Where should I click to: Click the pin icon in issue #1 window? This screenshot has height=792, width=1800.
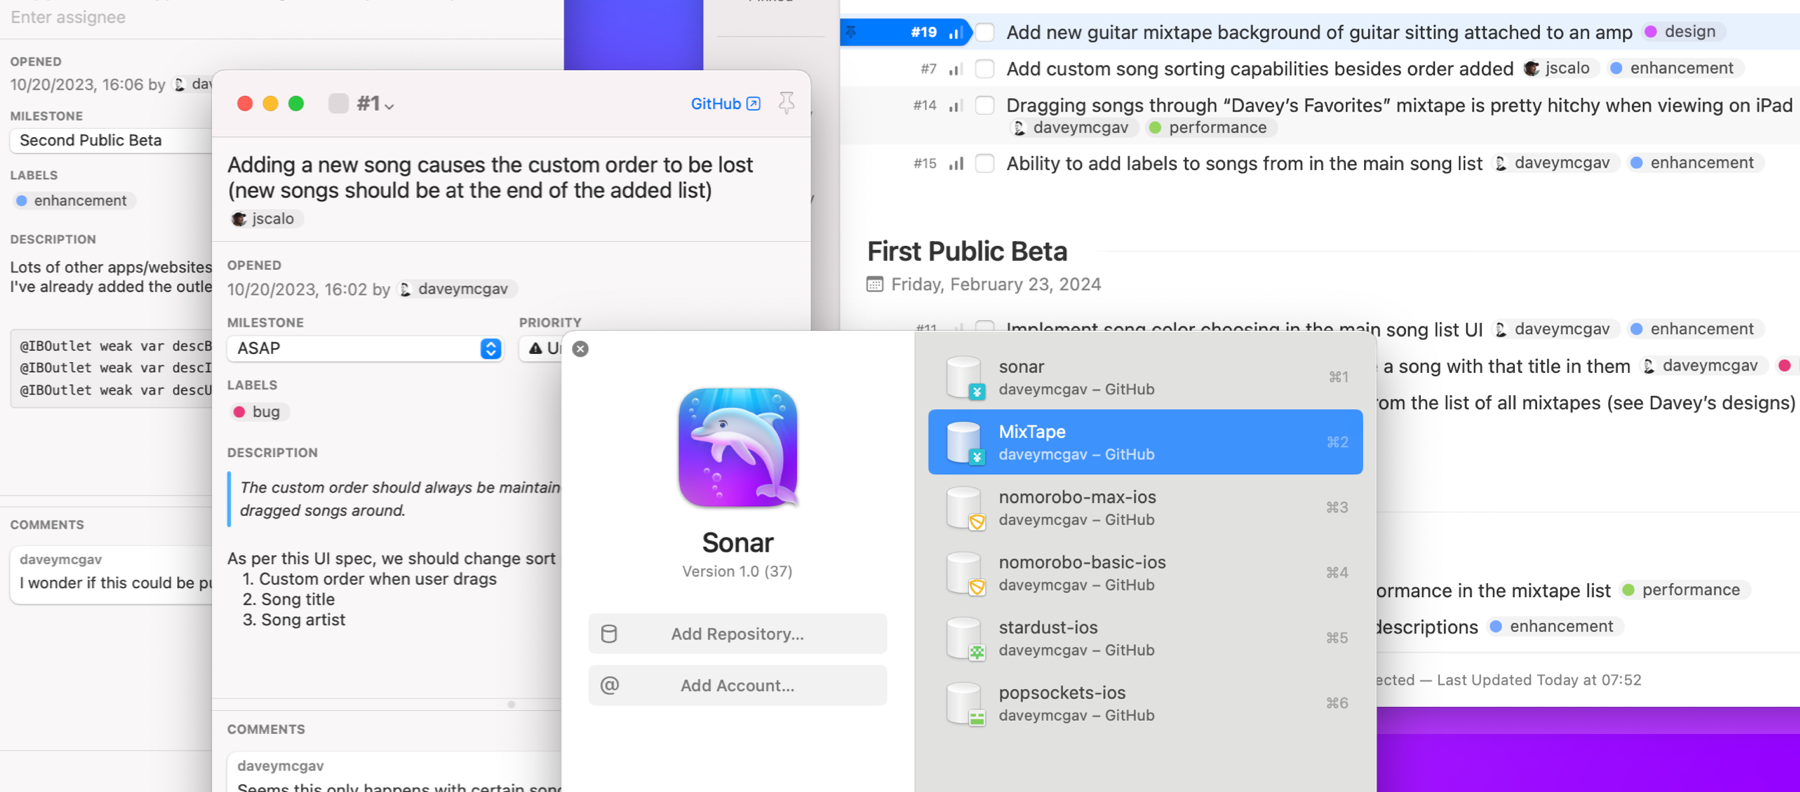(787, 103)
